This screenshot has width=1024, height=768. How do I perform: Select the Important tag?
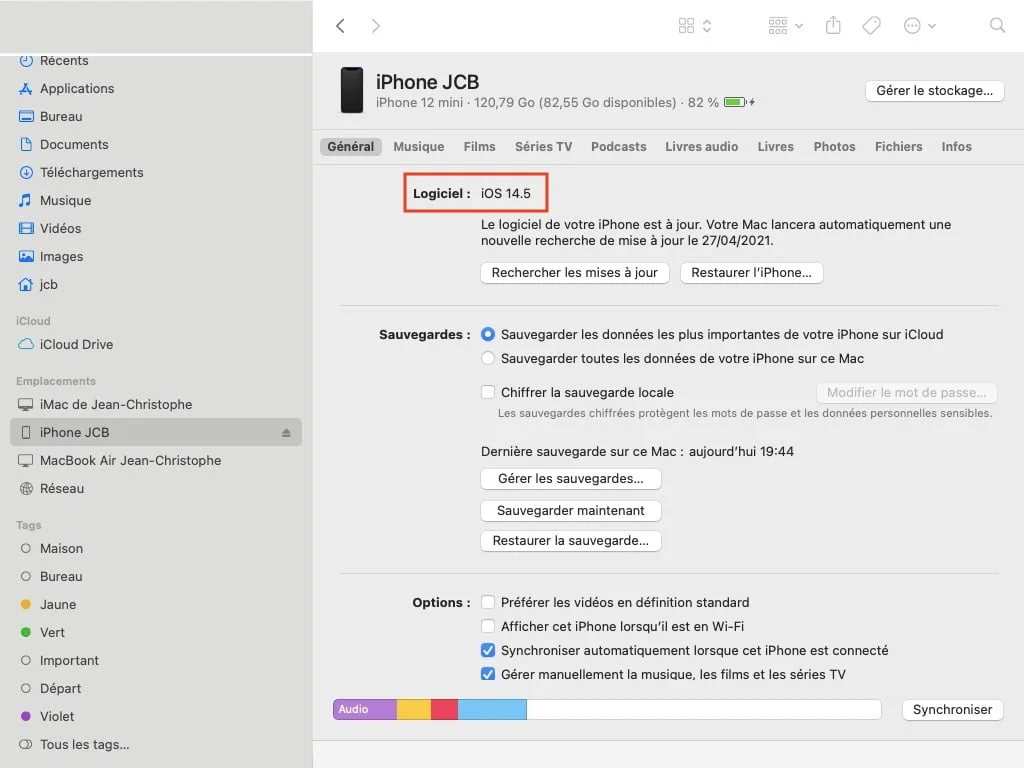click(x=157, y=661)
